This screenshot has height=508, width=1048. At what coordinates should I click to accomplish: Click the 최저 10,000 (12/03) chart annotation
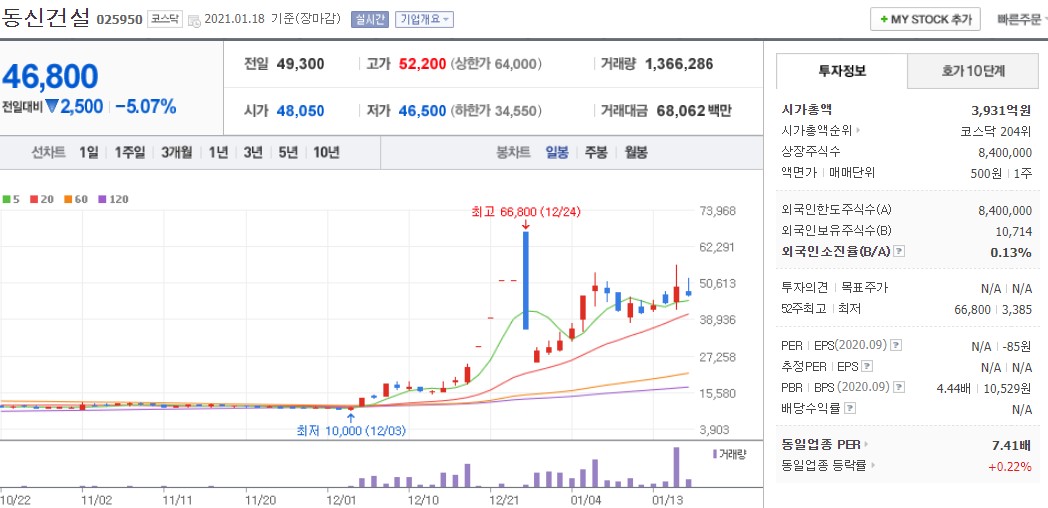point(351,431)
